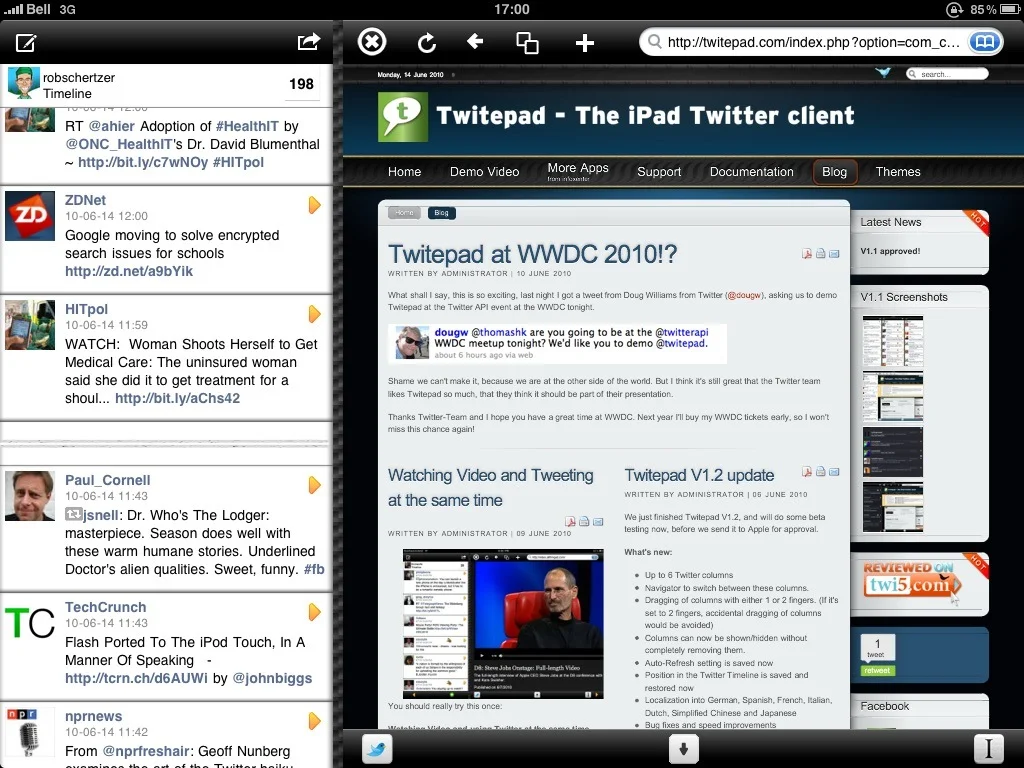Open tcrn.ch/d6AUWi link in TechCrunch tweet
This screenshot has width=1024, height=768.
tap(136, 679)
